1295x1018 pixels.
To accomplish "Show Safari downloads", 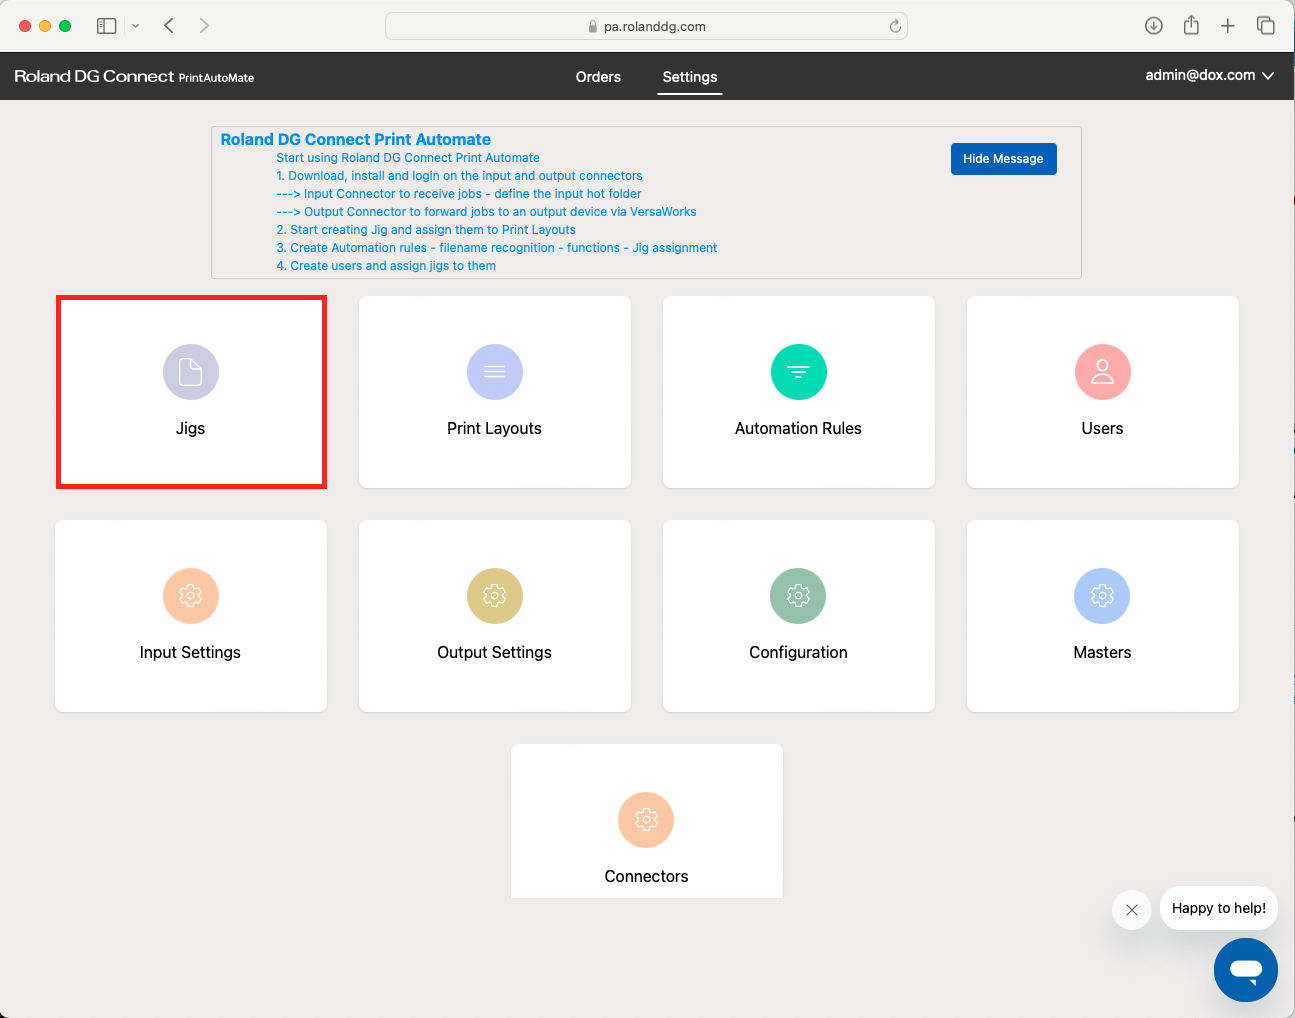I will [x=1154, y=26].
